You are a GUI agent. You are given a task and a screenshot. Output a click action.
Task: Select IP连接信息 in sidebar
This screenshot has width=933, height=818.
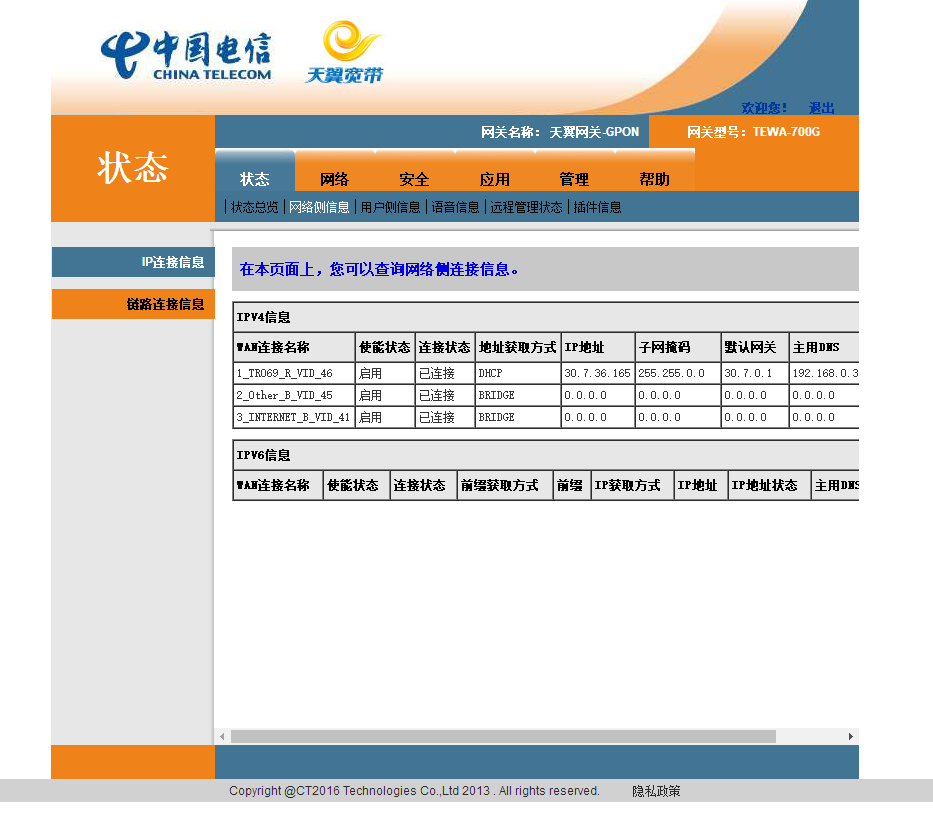pos(172,262)
